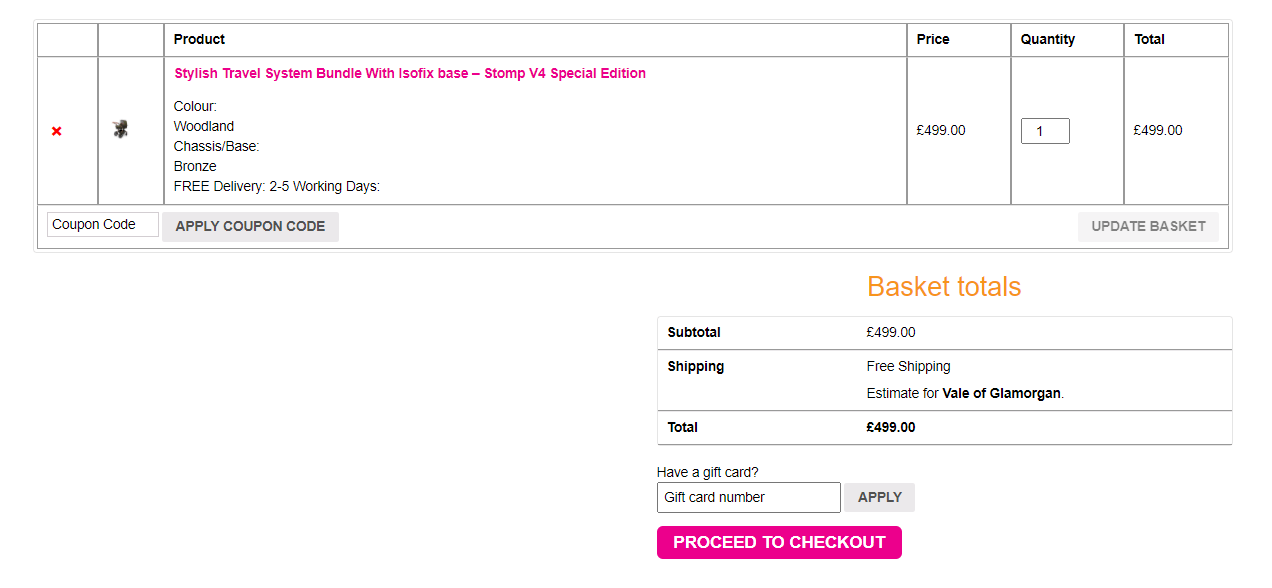This screenshot has width=1272, height=588.
Task: Remove the Stomp V4 bundle from basket
Action: coord(57,131)
